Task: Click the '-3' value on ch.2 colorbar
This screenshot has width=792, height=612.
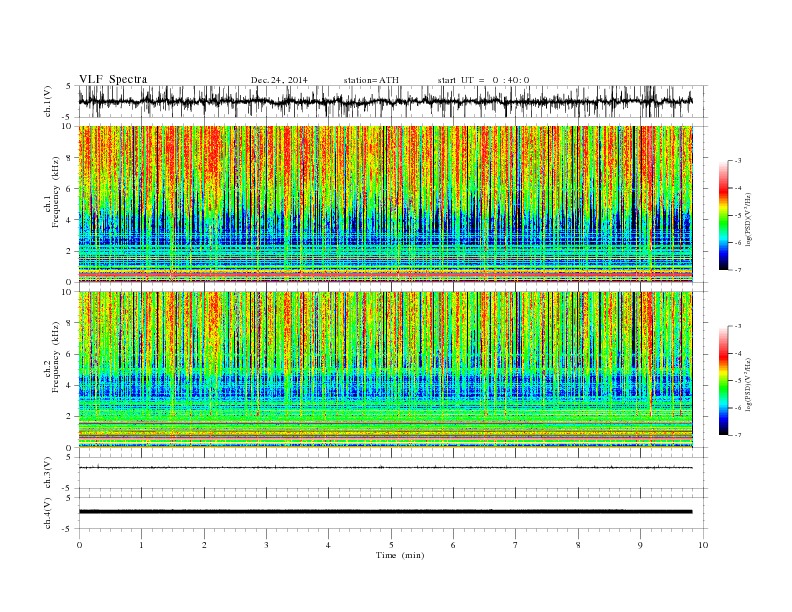Action: (x=738, y=326)
